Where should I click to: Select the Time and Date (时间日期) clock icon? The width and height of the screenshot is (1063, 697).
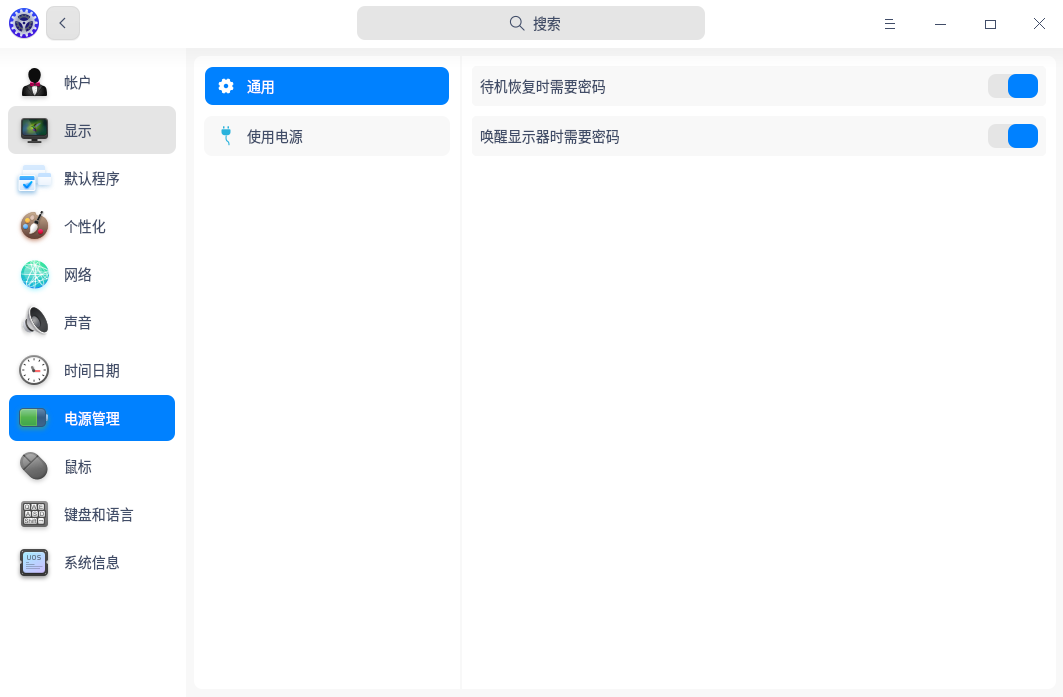click(x=34, y=371)
